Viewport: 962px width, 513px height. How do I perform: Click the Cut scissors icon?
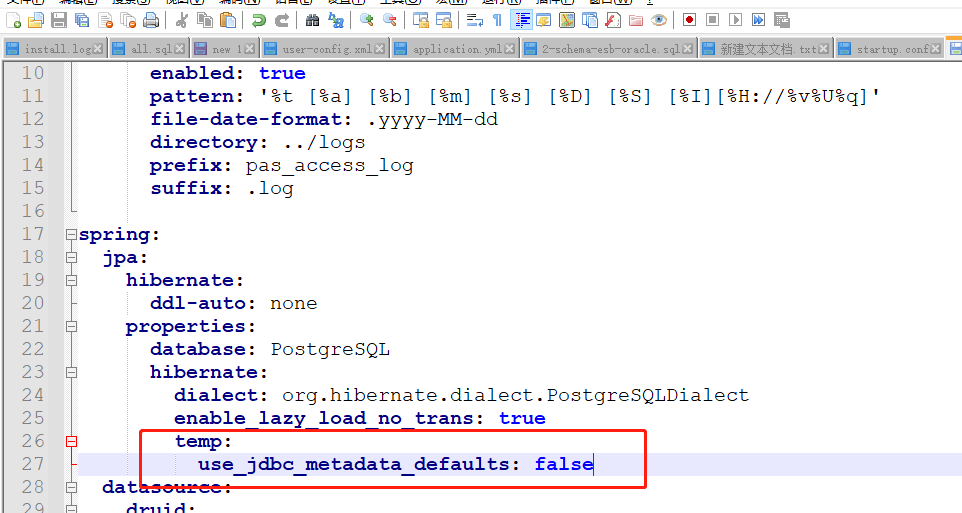point(181,19)
